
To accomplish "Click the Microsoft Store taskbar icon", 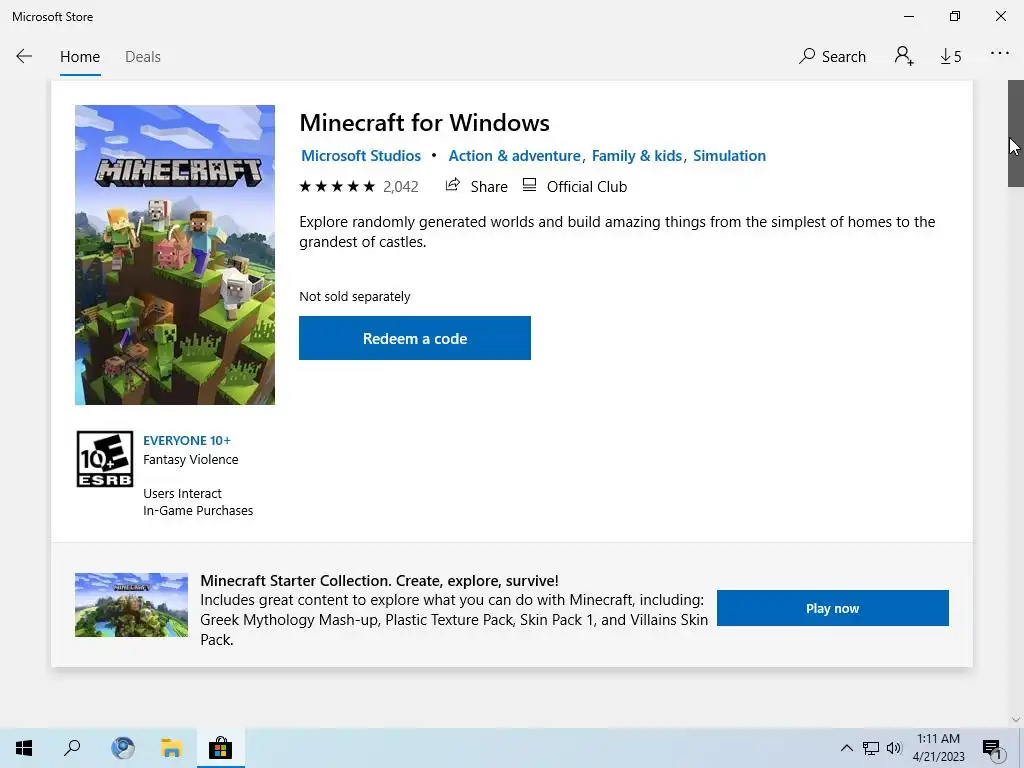I will (x=221, y=748).
